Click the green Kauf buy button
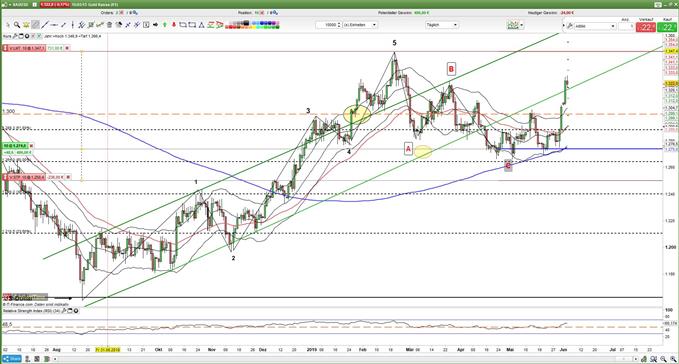 667,27
